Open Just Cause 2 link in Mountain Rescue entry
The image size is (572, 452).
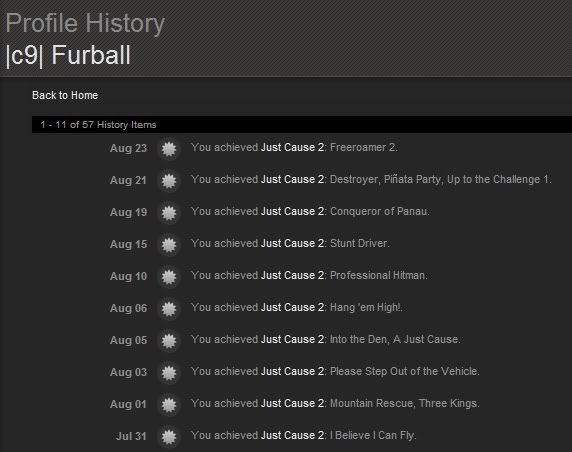(x=293, y=403)
